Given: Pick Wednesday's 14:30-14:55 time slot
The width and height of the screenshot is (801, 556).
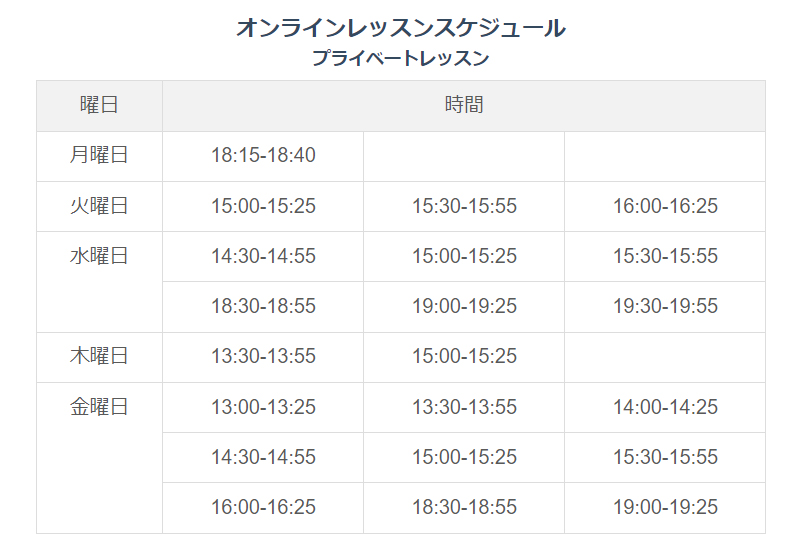Looking at the screenshot, I should pos(263,256).
